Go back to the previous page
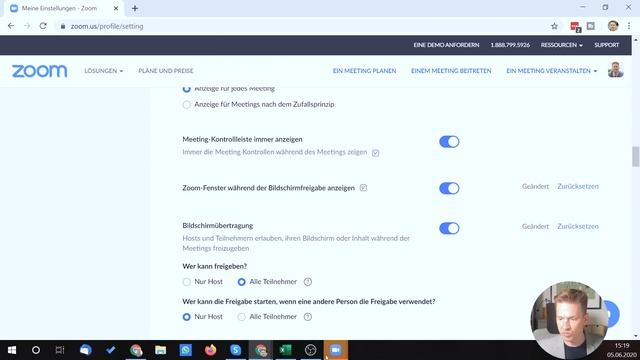Viewport: 640px width, 360px height. tap(11, 26)
